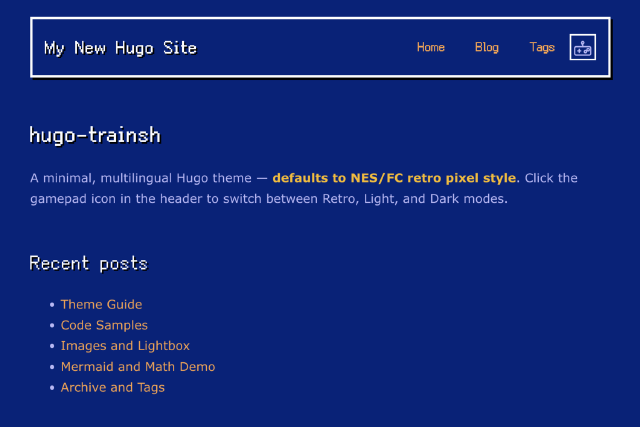Click the Recent posts heading
The width and height of the screenshot is (640, 427).
pos(88,263)
